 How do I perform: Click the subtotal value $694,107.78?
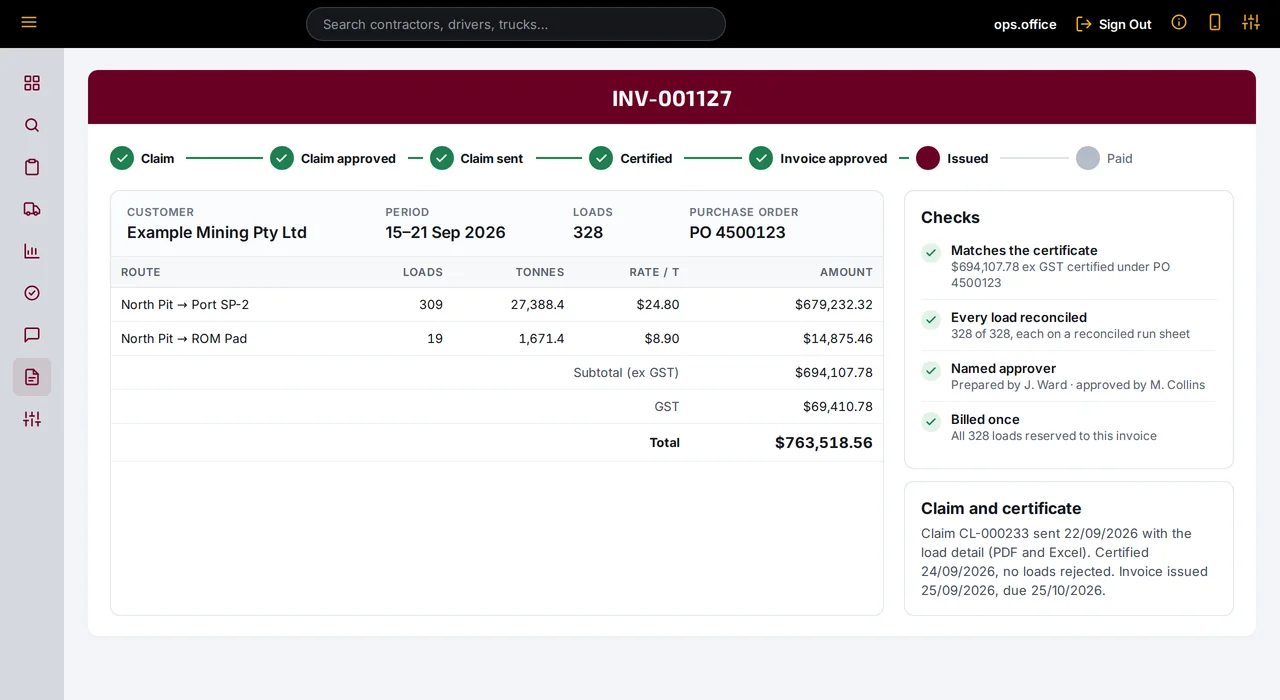coord(834,372)
